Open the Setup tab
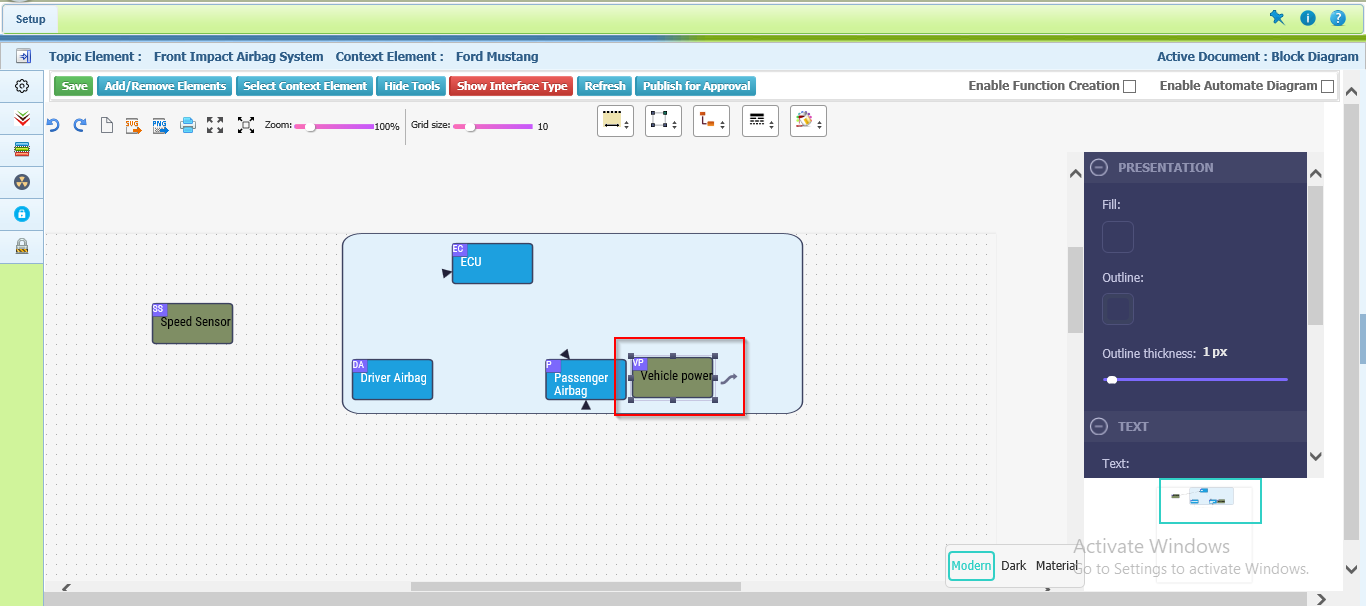The height and width of the screenshot is (606, 1366). coord(30,19)
